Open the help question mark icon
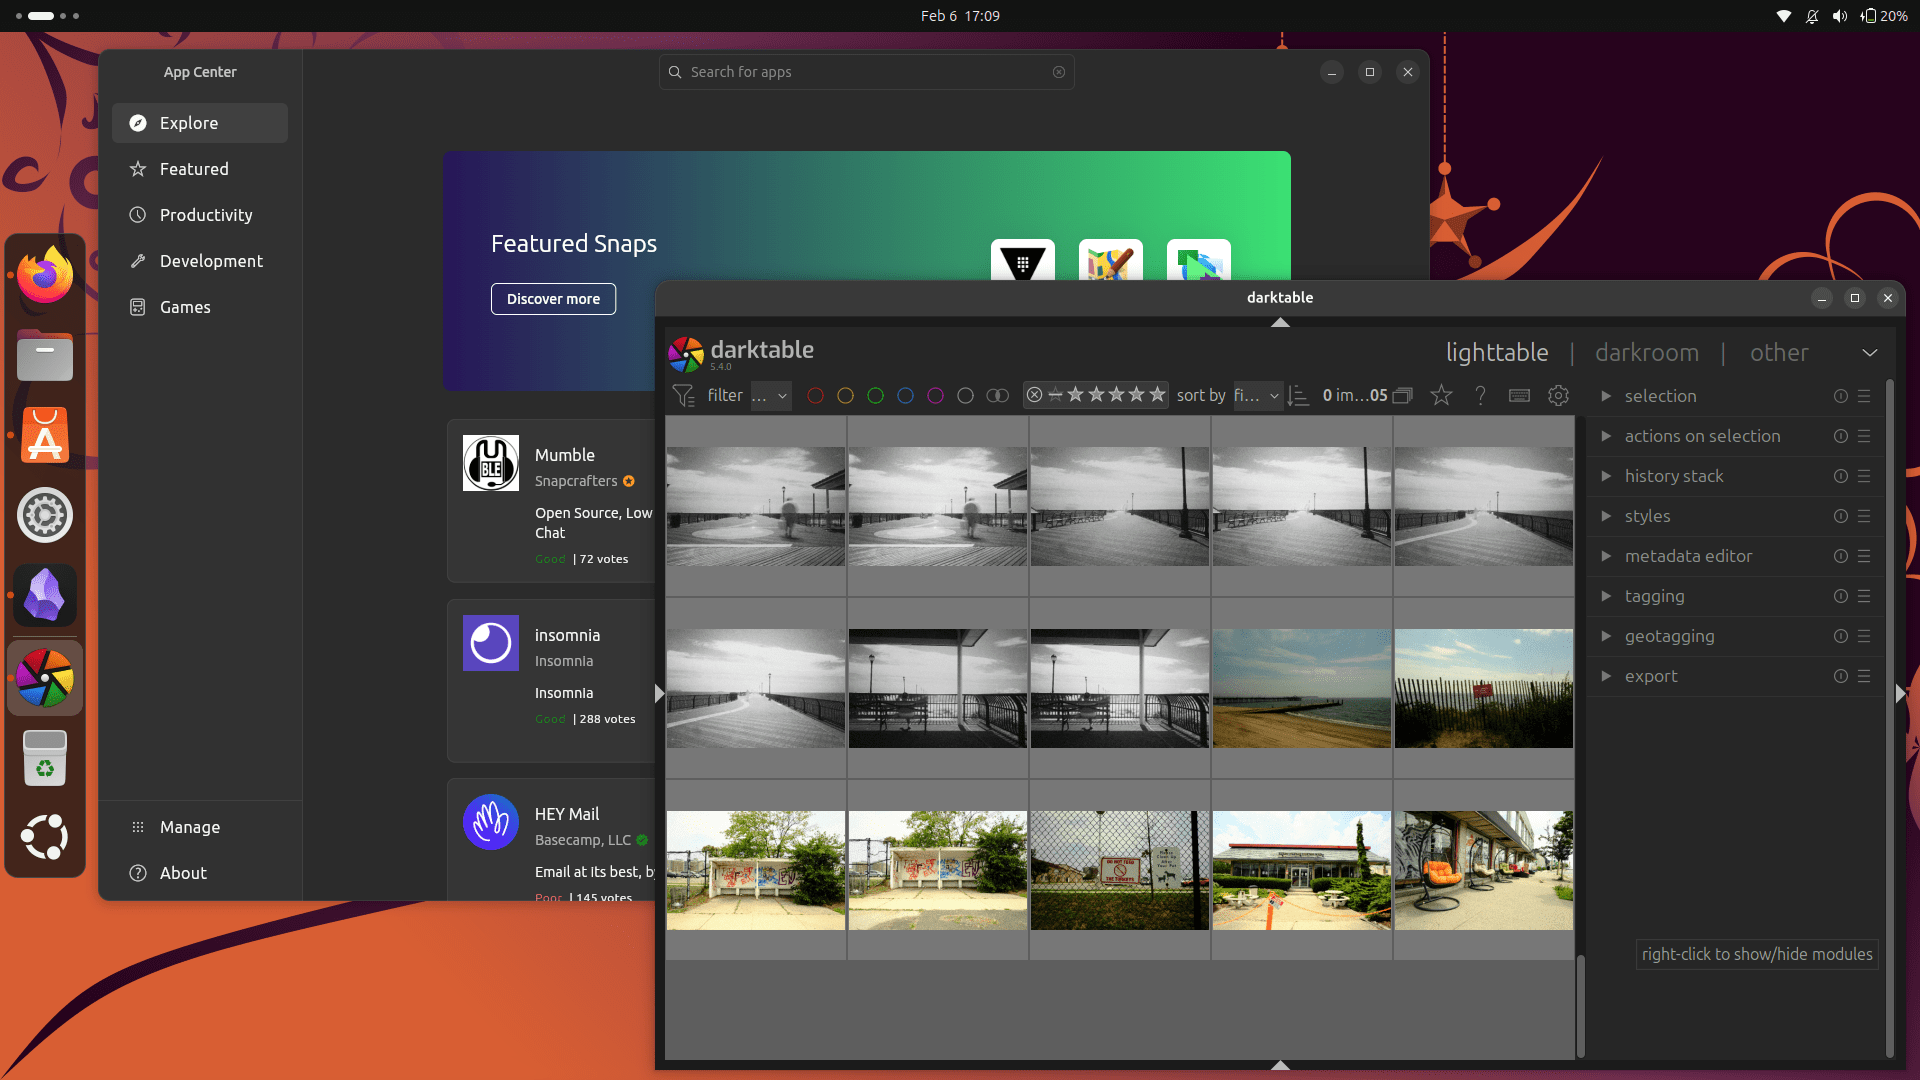Viewport: 1920px width, 1080px height. point(1481,395)
